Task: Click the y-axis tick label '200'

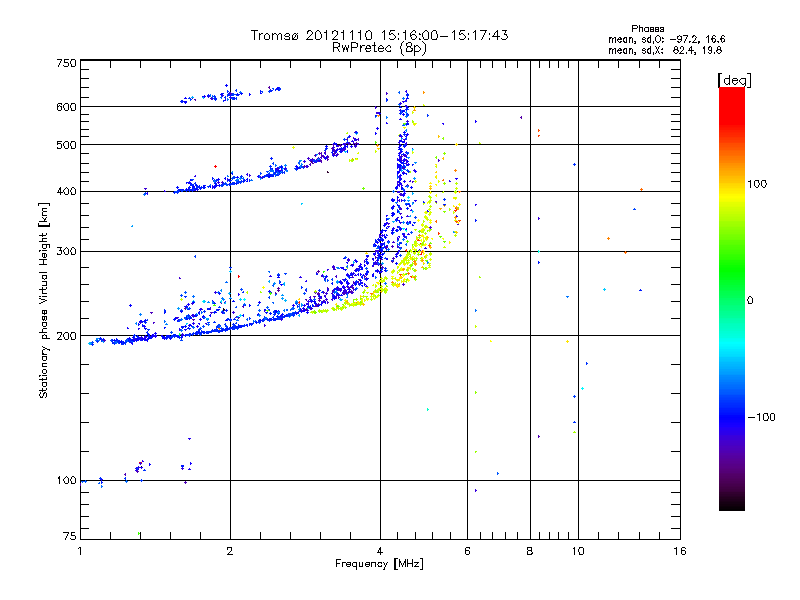Action: tap(66, 336)
